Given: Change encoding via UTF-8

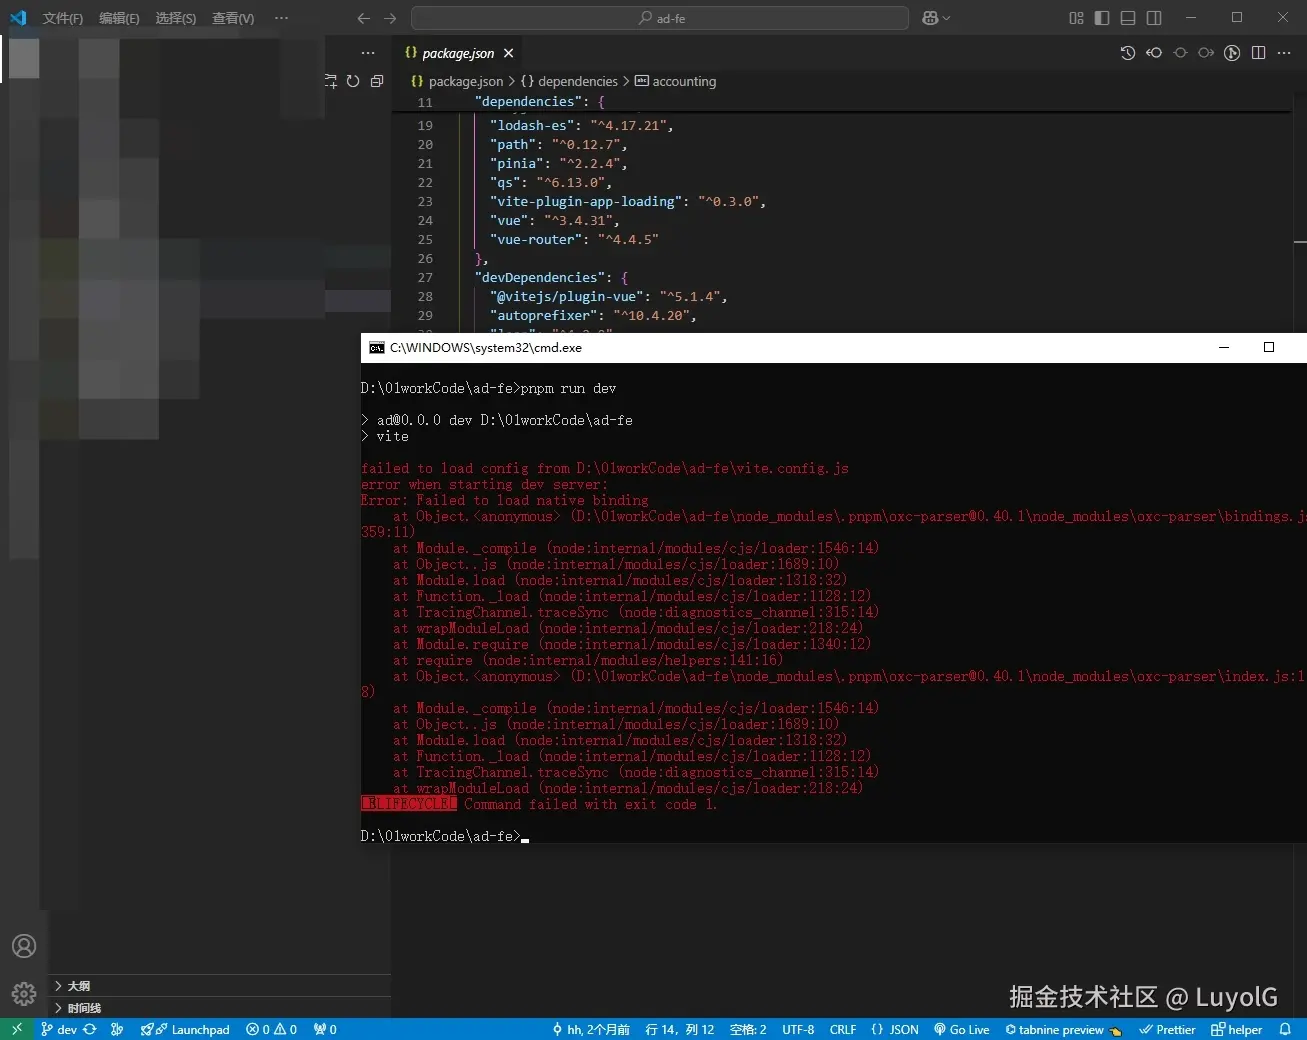Looking at the screenshot, I should coord(798,1029).
